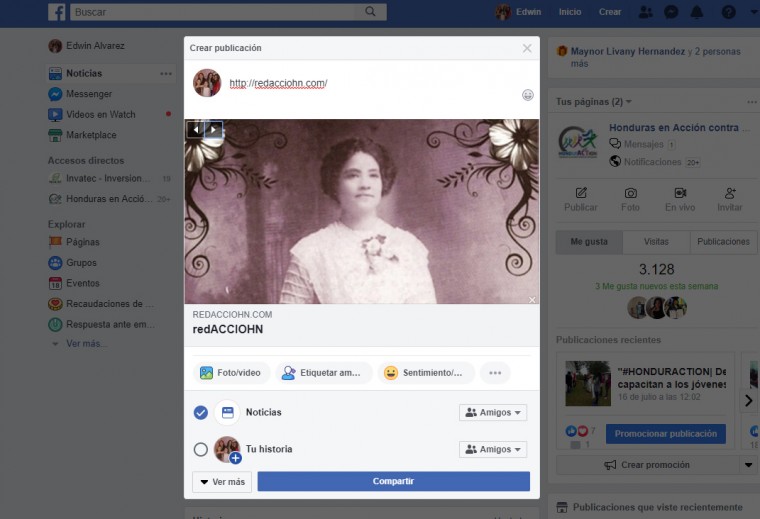Click Foto/video button
Screen dimensions: 760x519
click(x=231, y=373)
